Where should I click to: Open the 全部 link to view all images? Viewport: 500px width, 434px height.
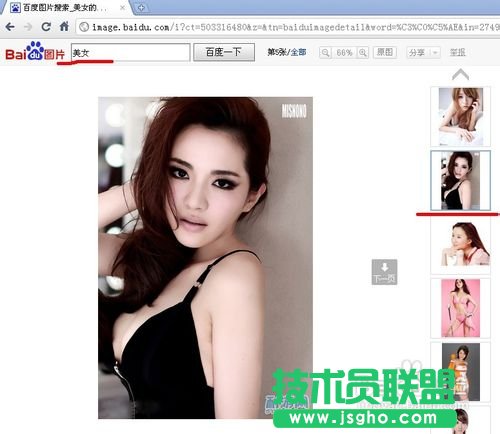[298, 52]
